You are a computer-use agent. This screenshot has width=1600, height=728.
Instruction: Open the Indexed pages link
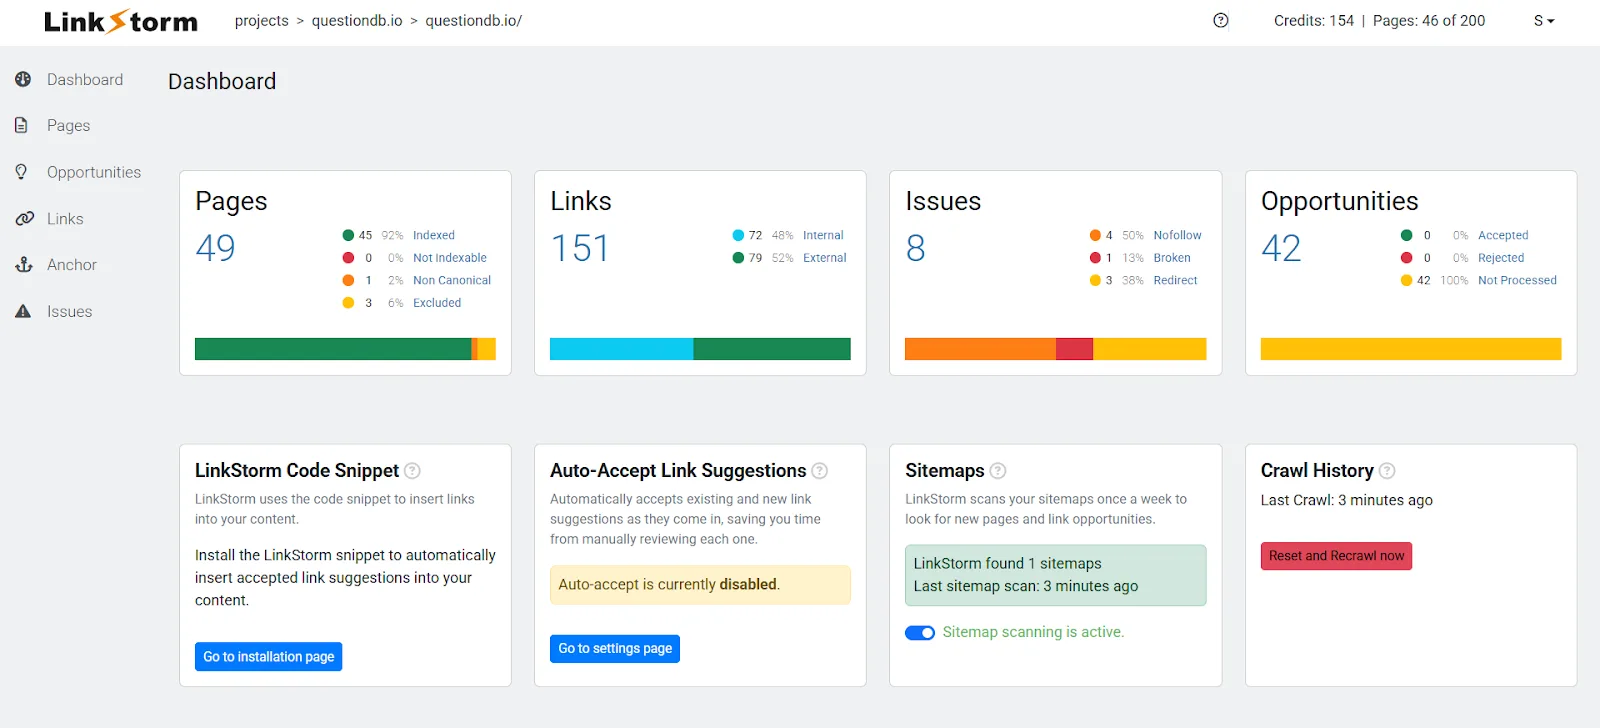click(x=434, y=235)
